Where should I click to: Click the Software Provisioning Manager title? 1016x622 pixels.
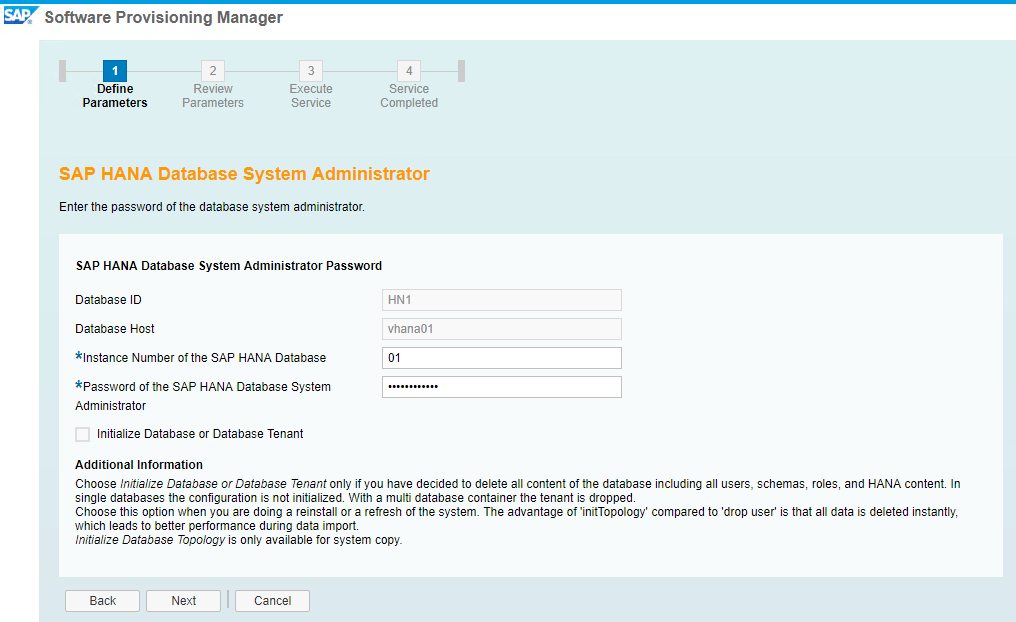click(163, 17)
